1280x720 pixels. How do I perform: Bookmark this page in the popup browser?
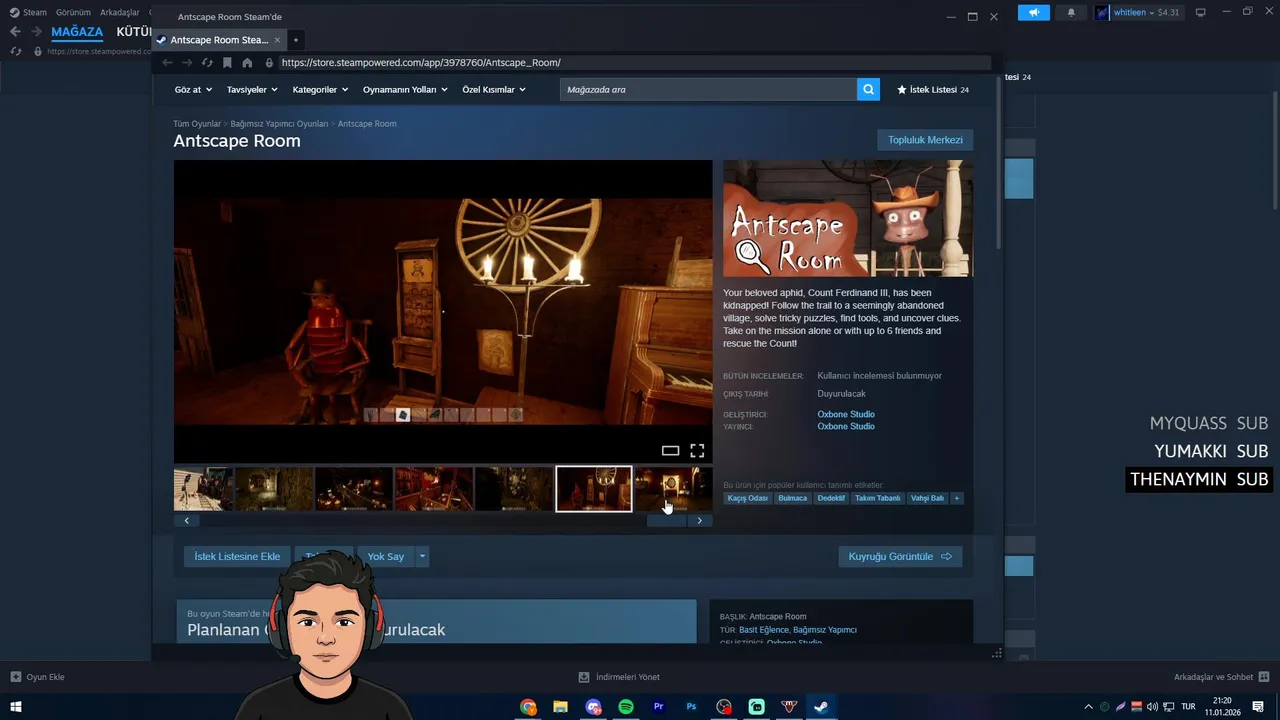pyautogui.click(x=227, y=62)
